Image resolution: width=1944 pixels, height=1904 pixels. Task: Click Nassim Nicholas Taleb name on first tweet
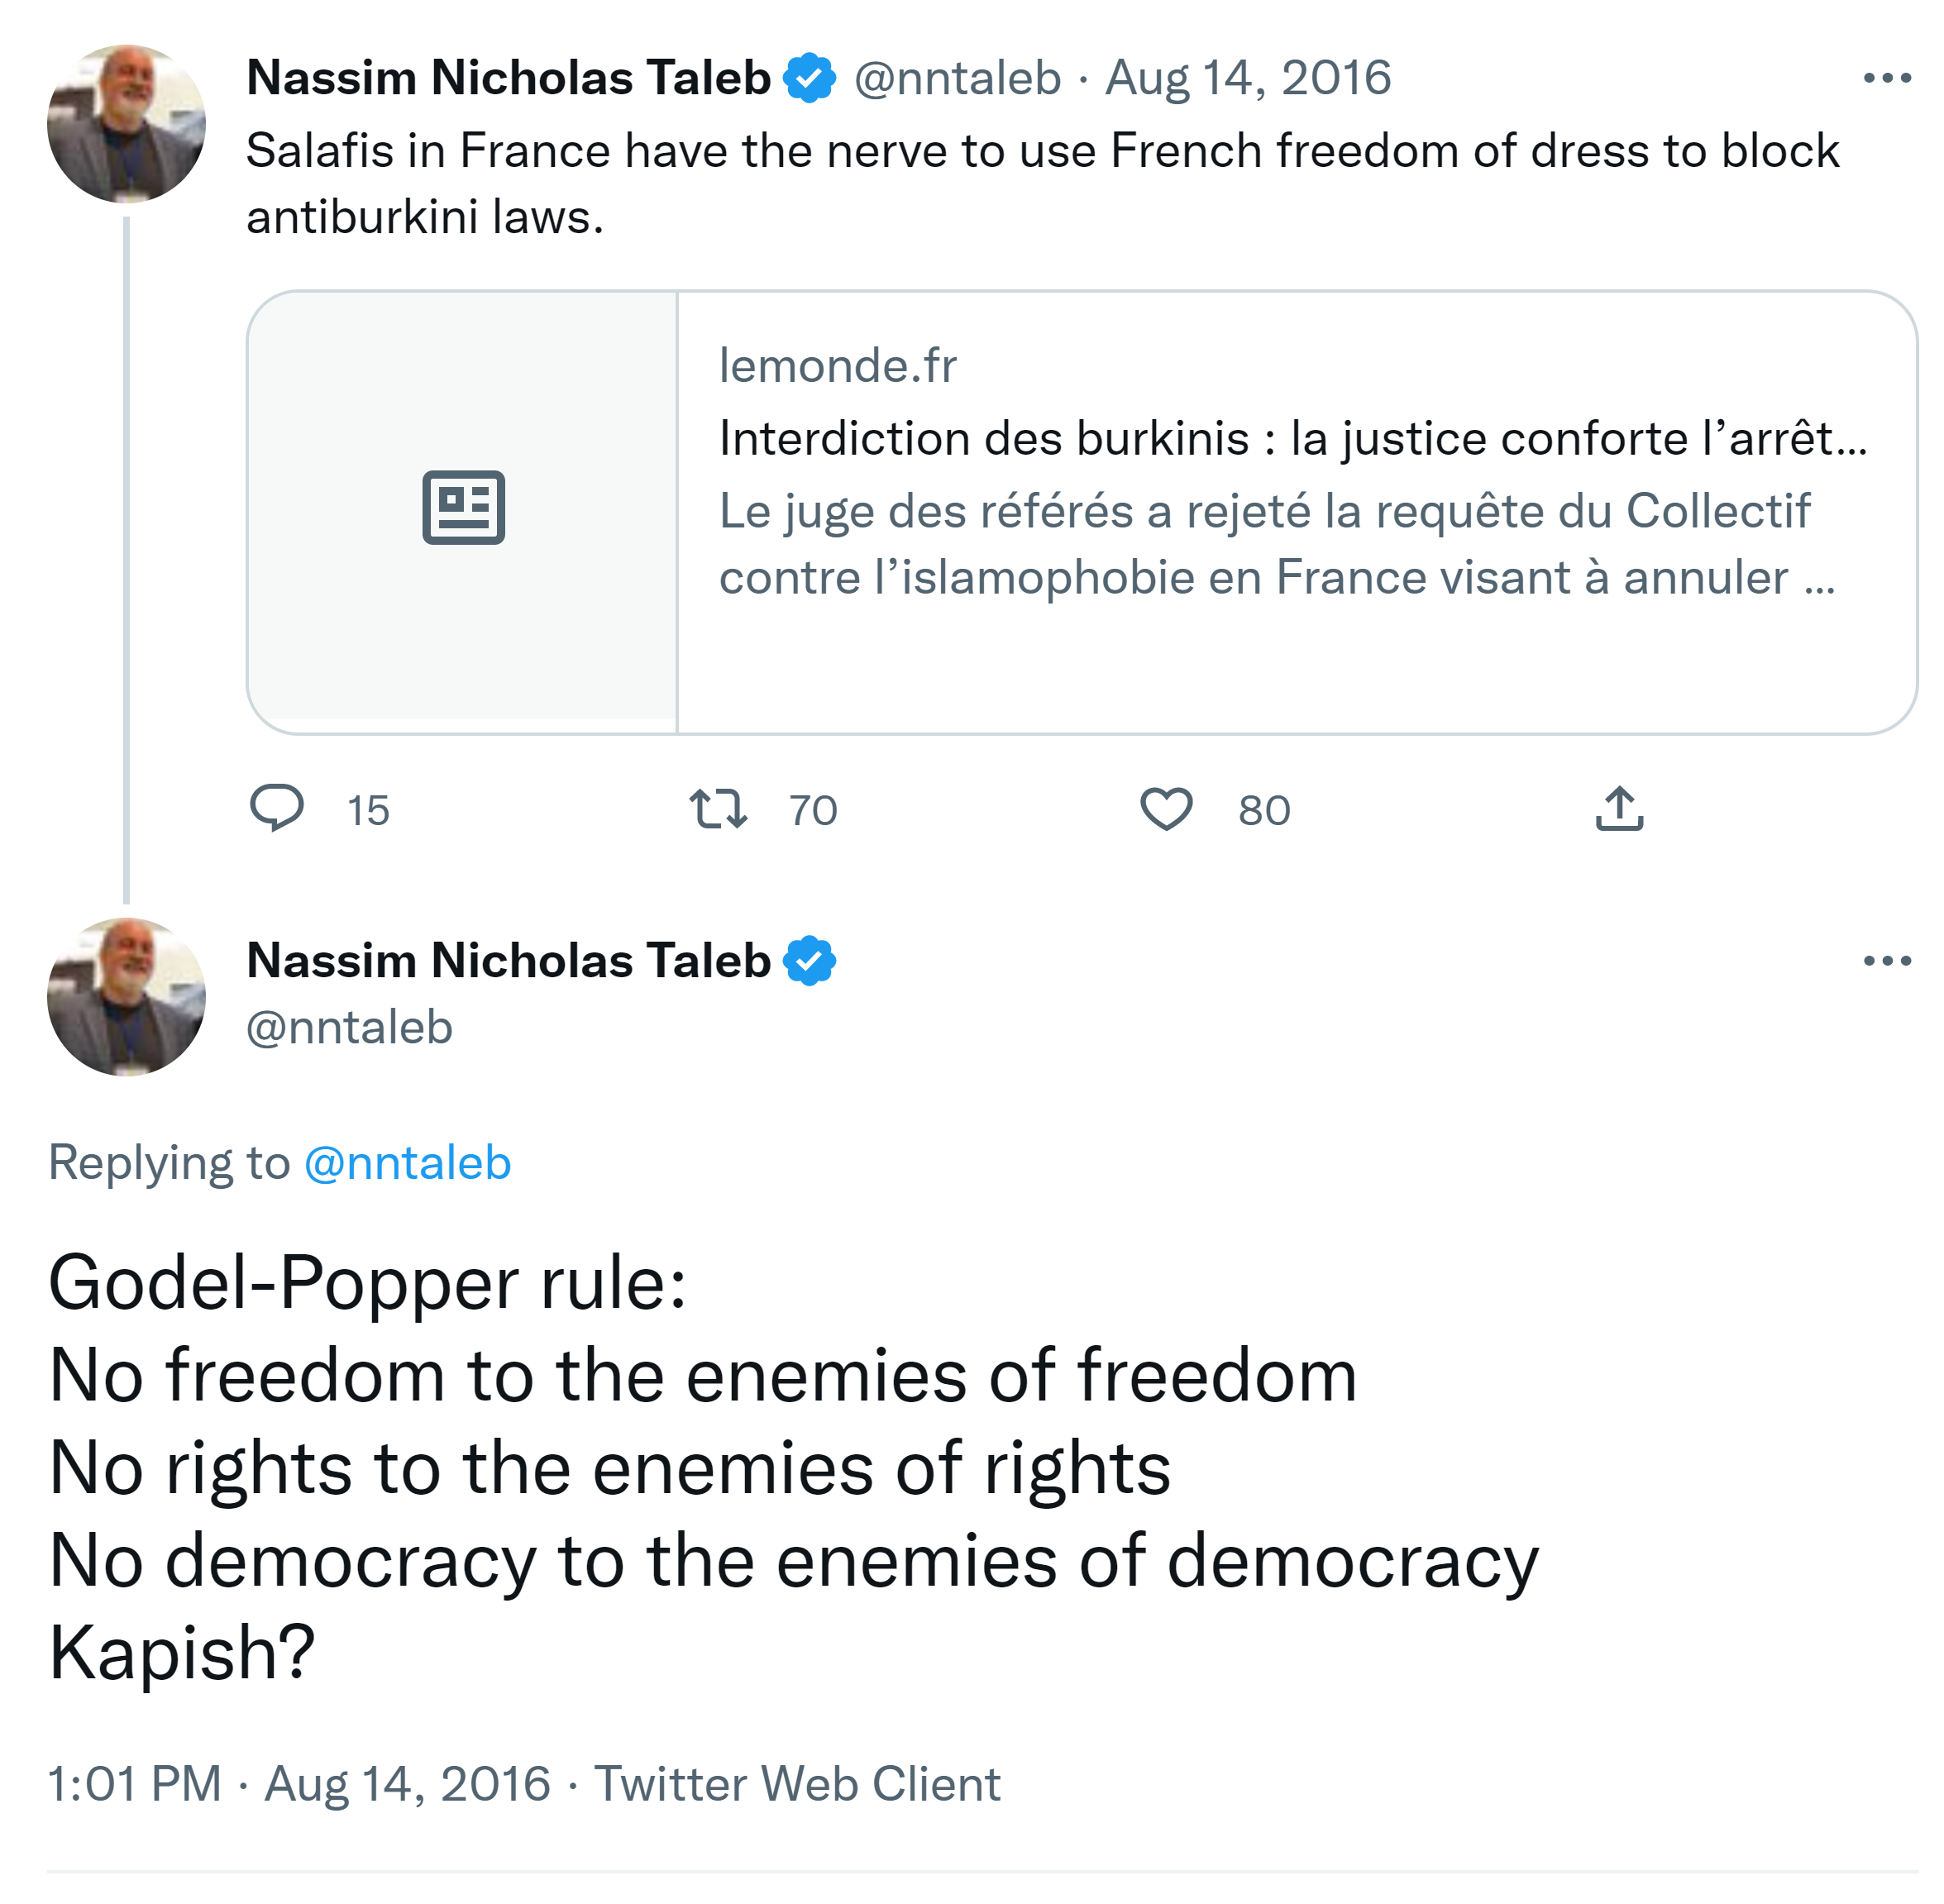[508, 78]
